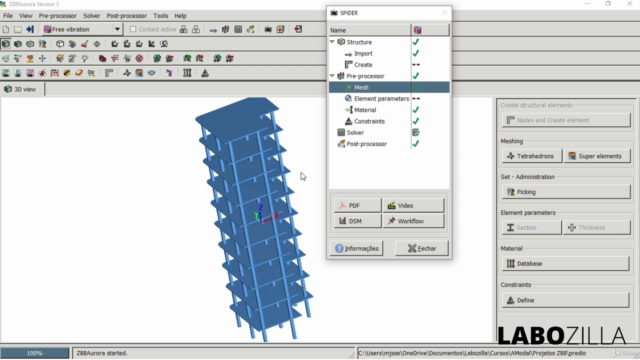Click the blue arrow-to-bar import icon beside folder
Image resolution: width=640 pixels, height=360 pixels.
click(30, 29)
